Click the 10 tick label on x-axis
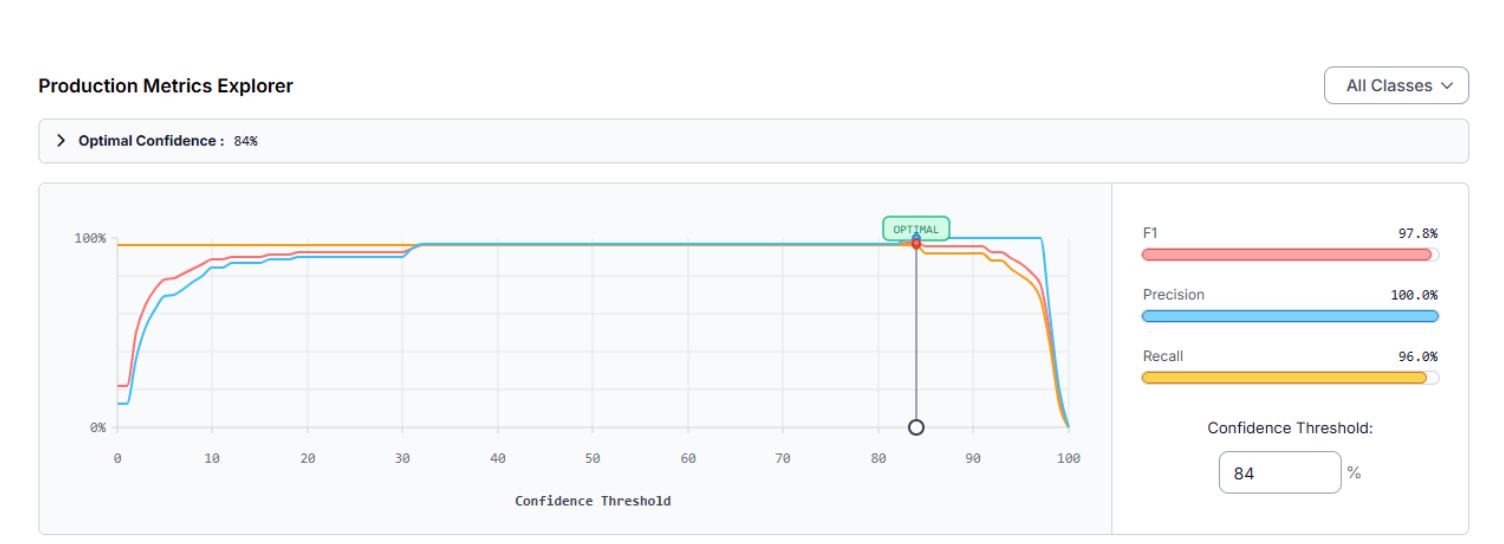 212,458
